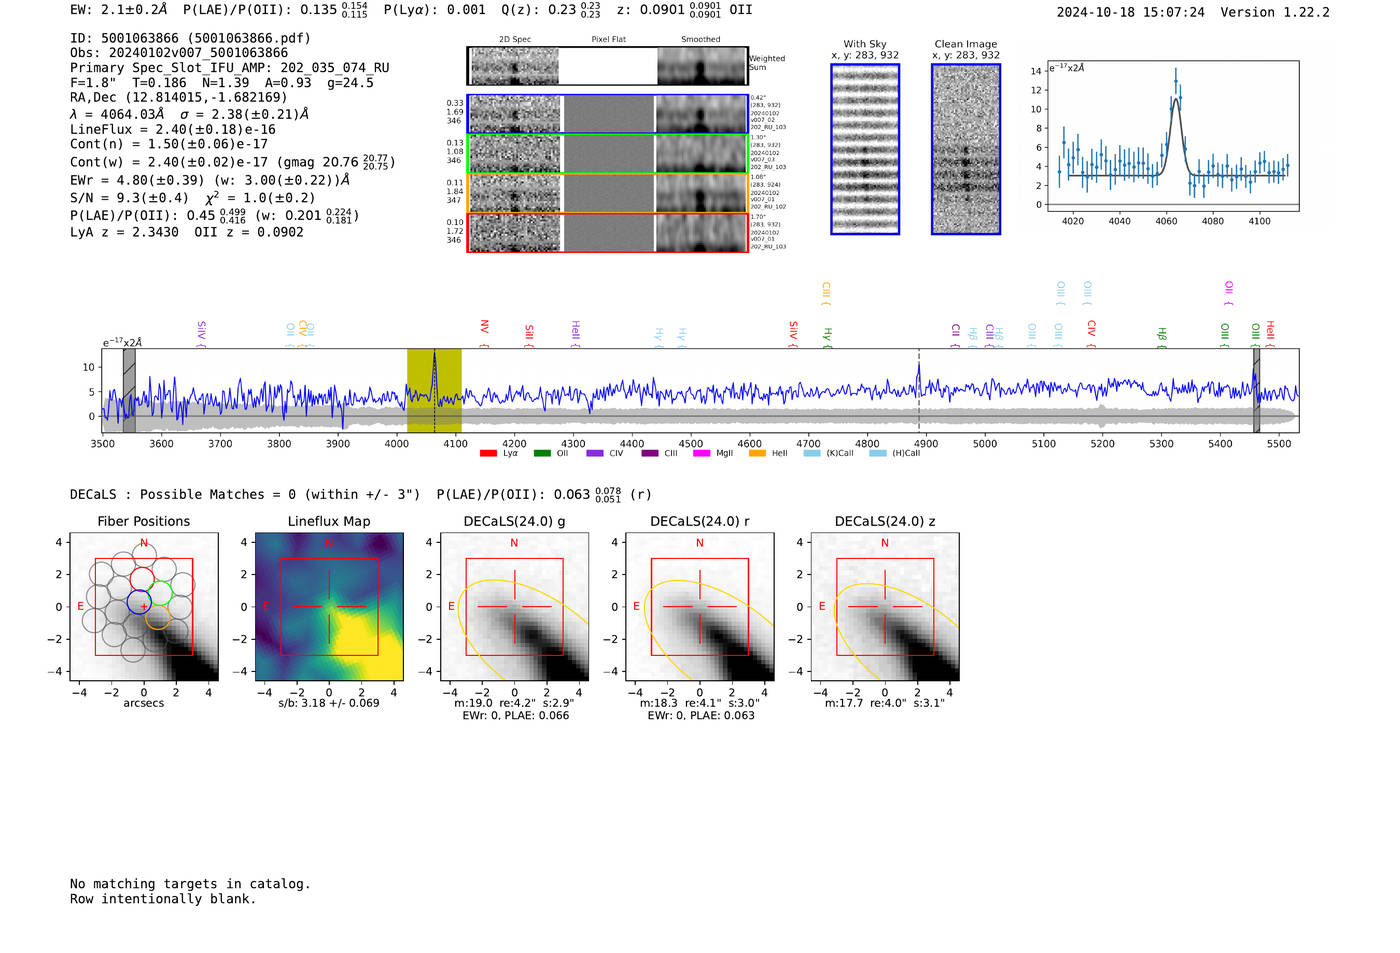Open the Fiber Positions plot
Viewport: 1400px width, 953px height.
tap(144, 607)
